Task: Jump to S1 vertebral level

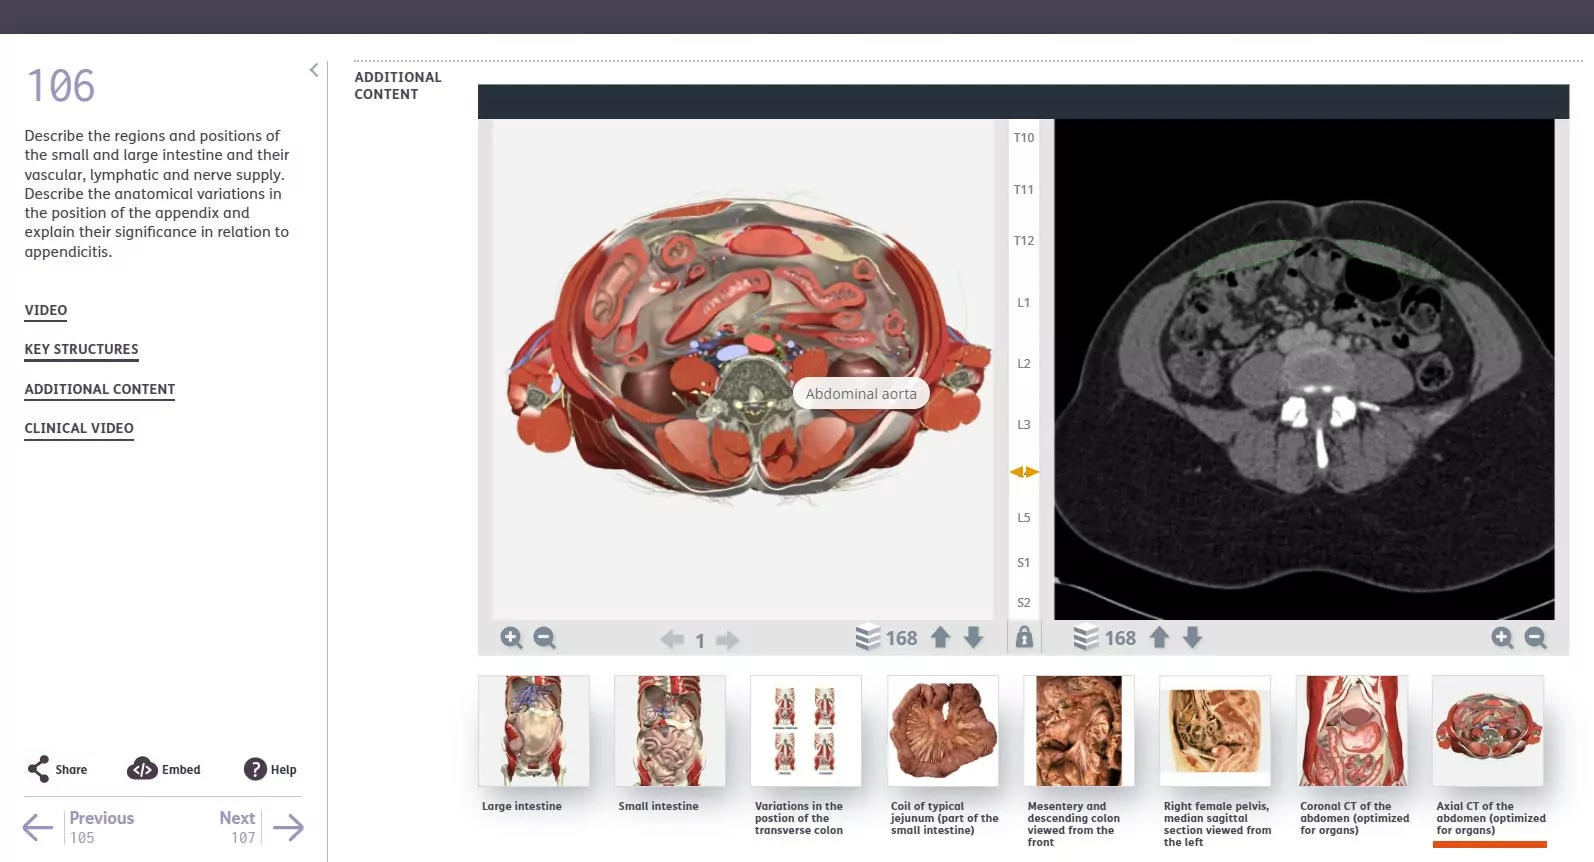Action: click(x=1024, y=562)
